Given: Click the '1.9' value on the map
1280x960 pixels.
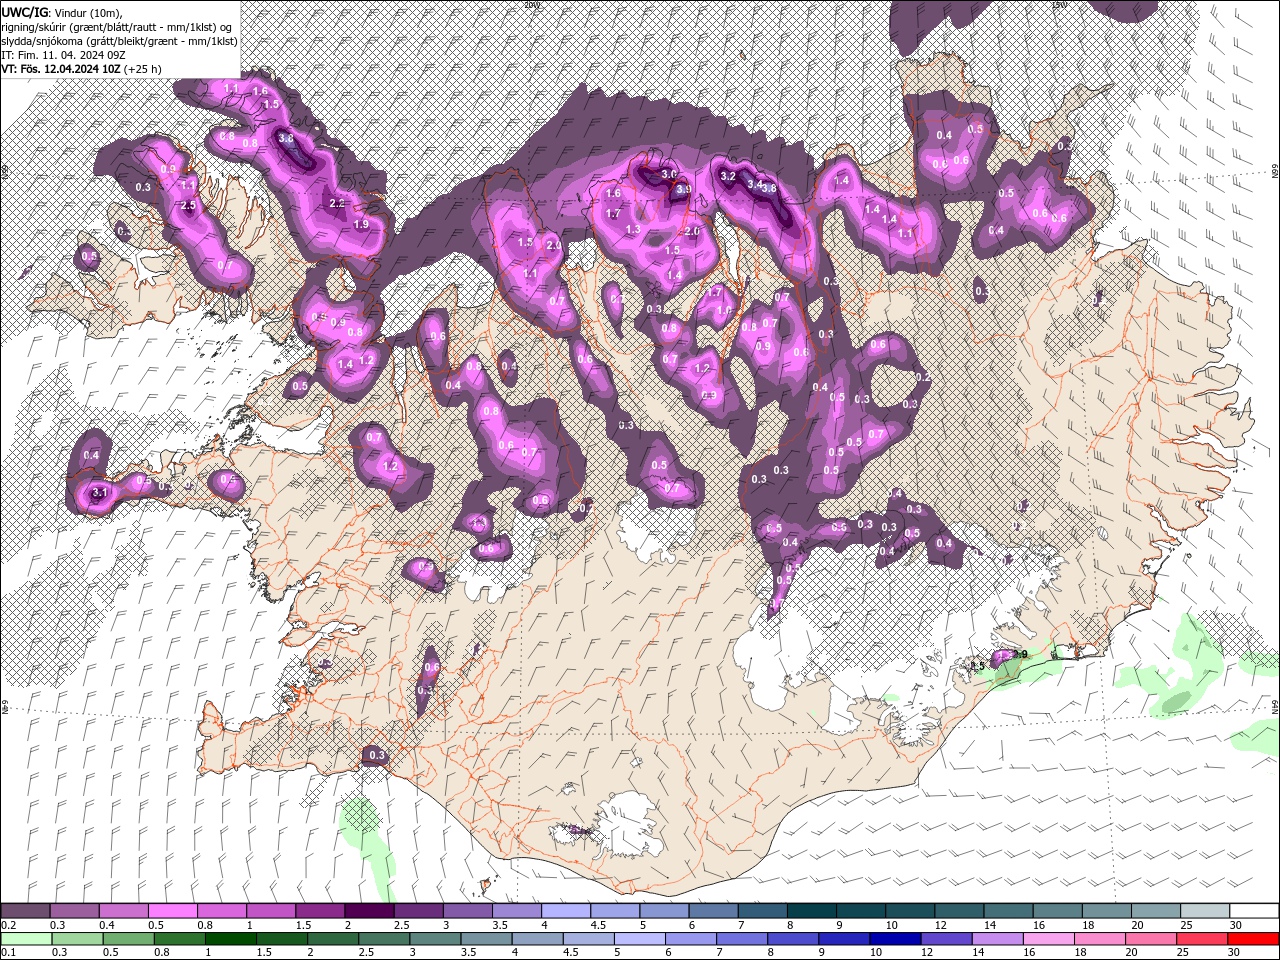Looking at the screenshot, I should [361, 224].
